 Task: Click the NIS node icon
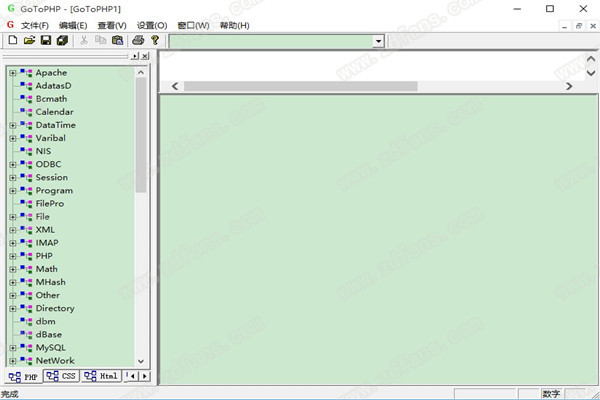(x=26, y=151)
